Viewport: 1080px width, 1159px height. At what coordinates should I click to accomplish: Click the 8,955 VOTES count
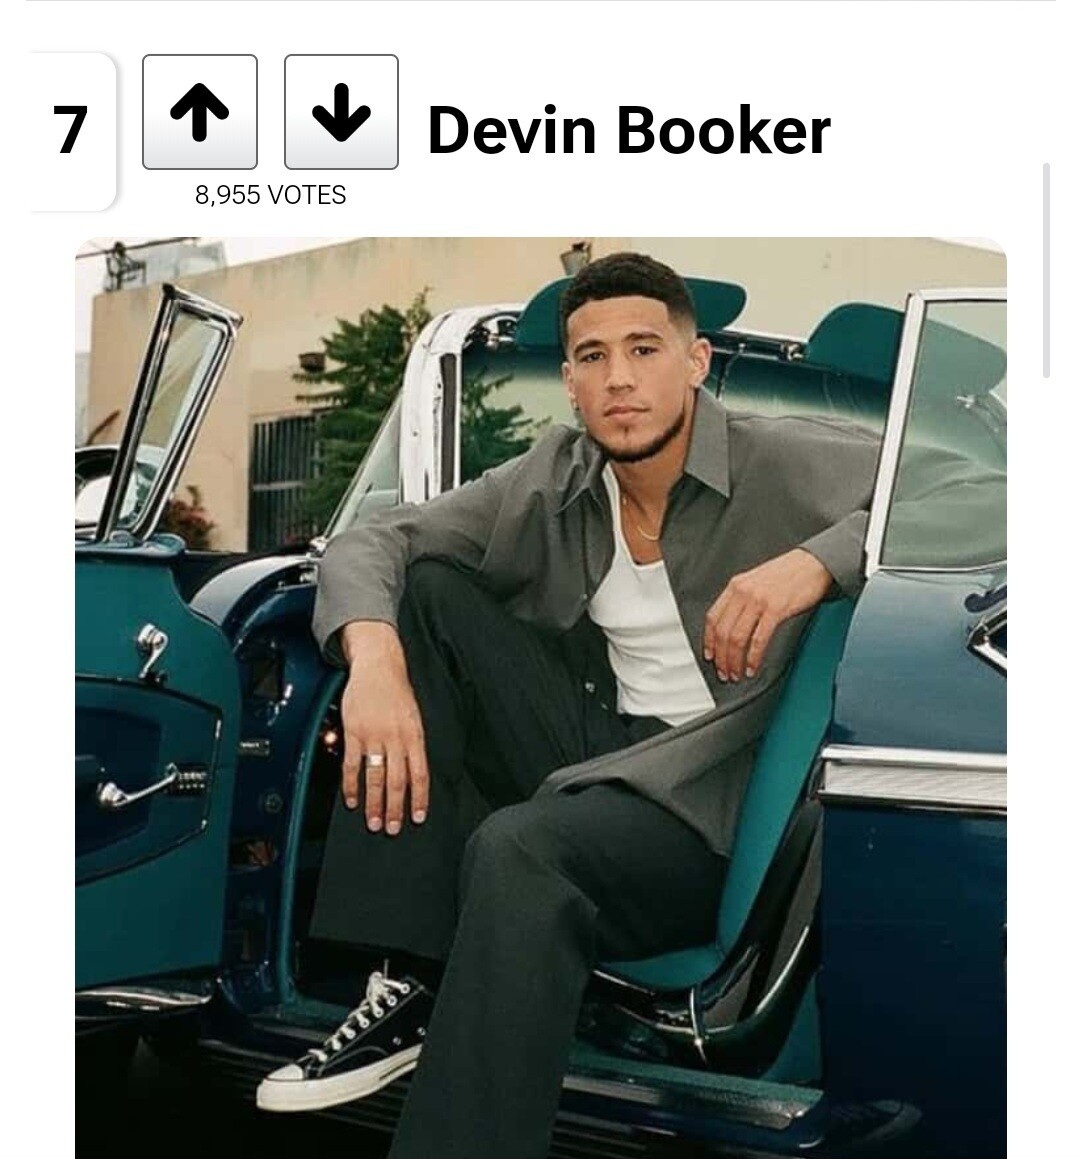click(x=271, y=194)
